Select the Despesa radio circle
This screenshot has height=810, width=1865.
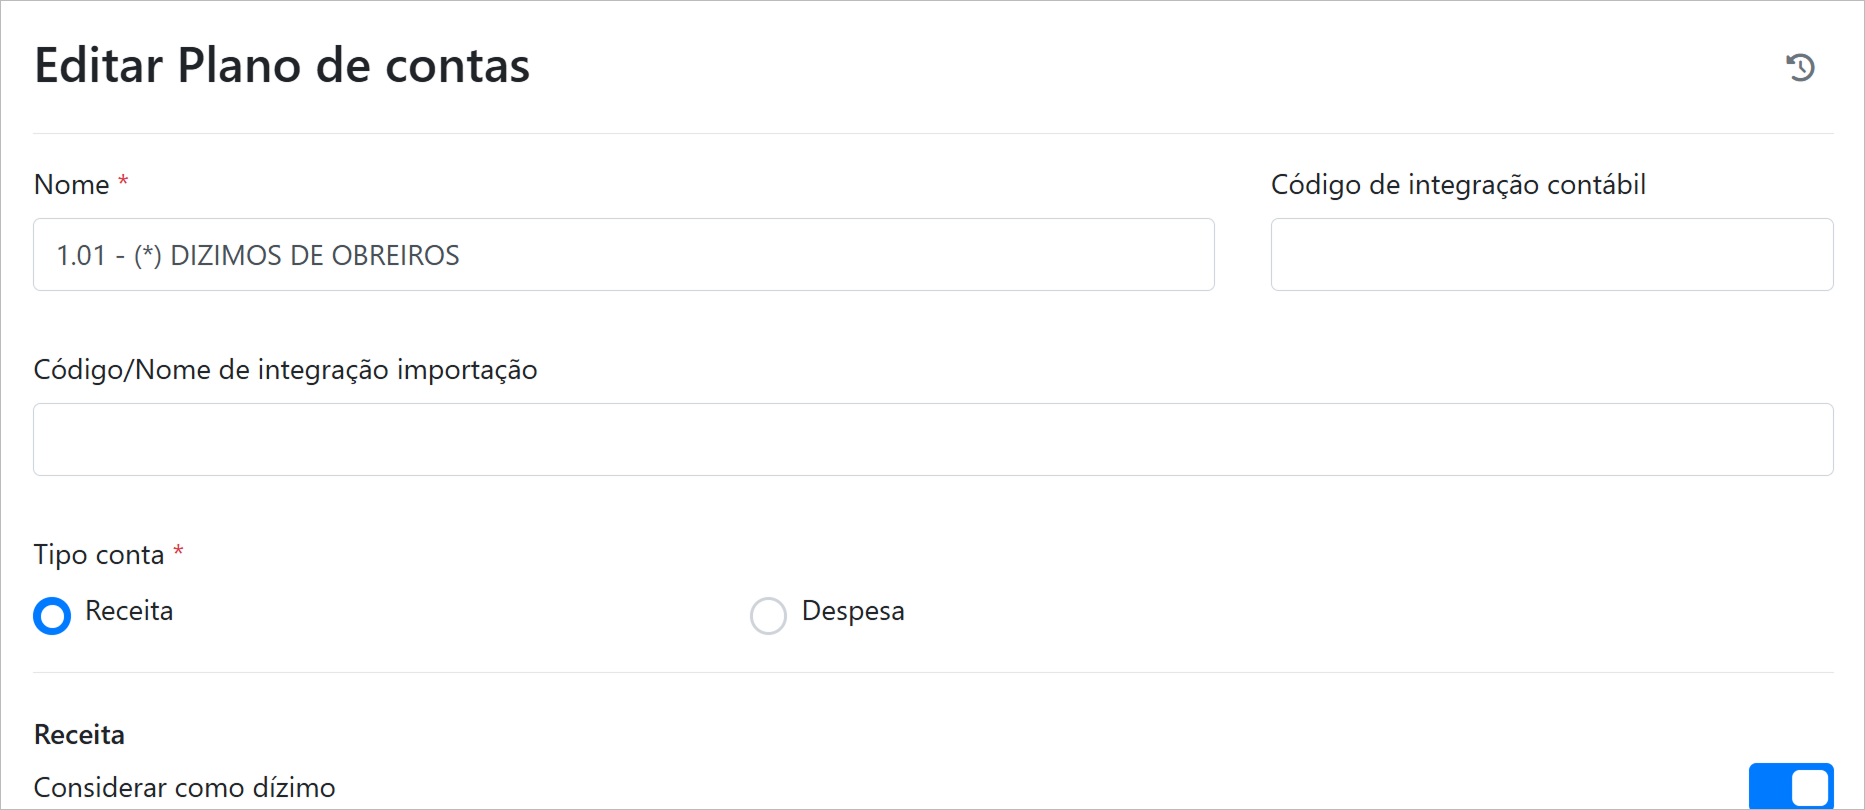768,615
